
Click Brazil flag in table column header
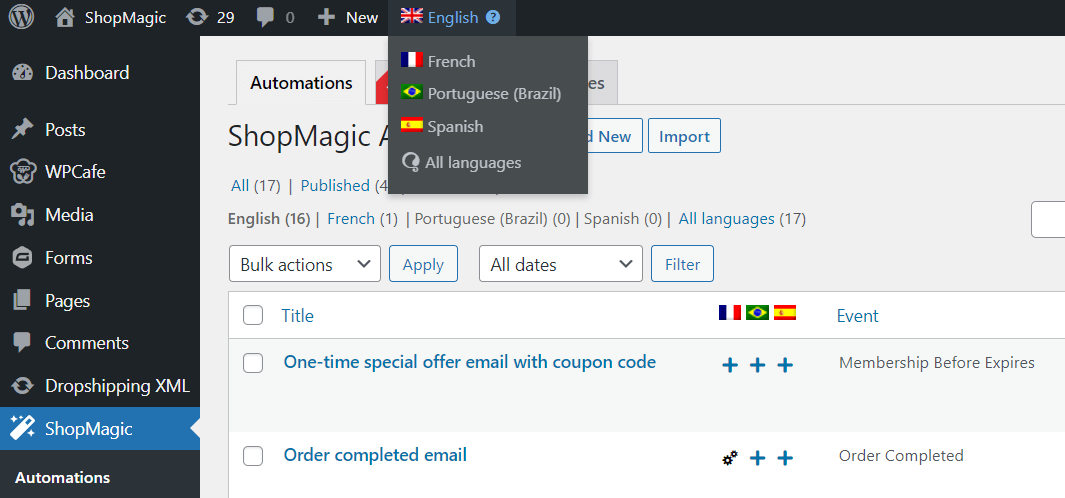(757, 313)
